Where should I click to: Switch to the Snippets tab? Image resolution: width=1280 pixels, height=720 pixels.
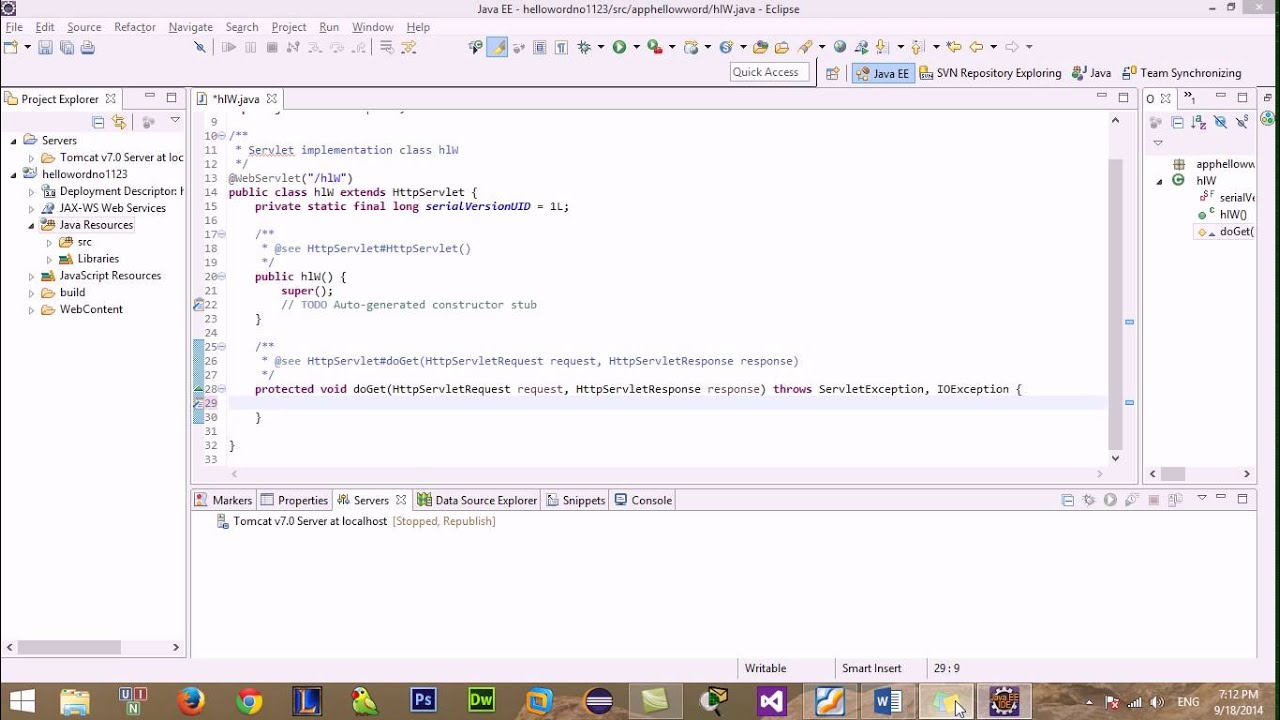(576, 500)
